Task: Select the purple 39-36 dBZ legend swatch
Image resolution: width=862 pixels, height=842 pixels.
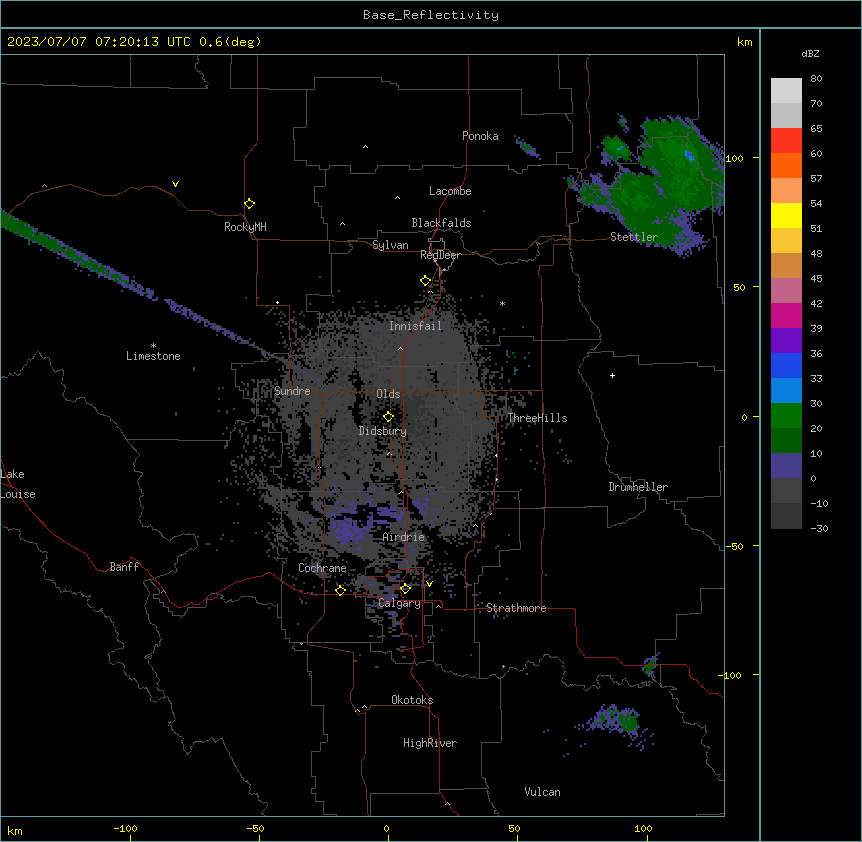Action: (x=786, y=341)
